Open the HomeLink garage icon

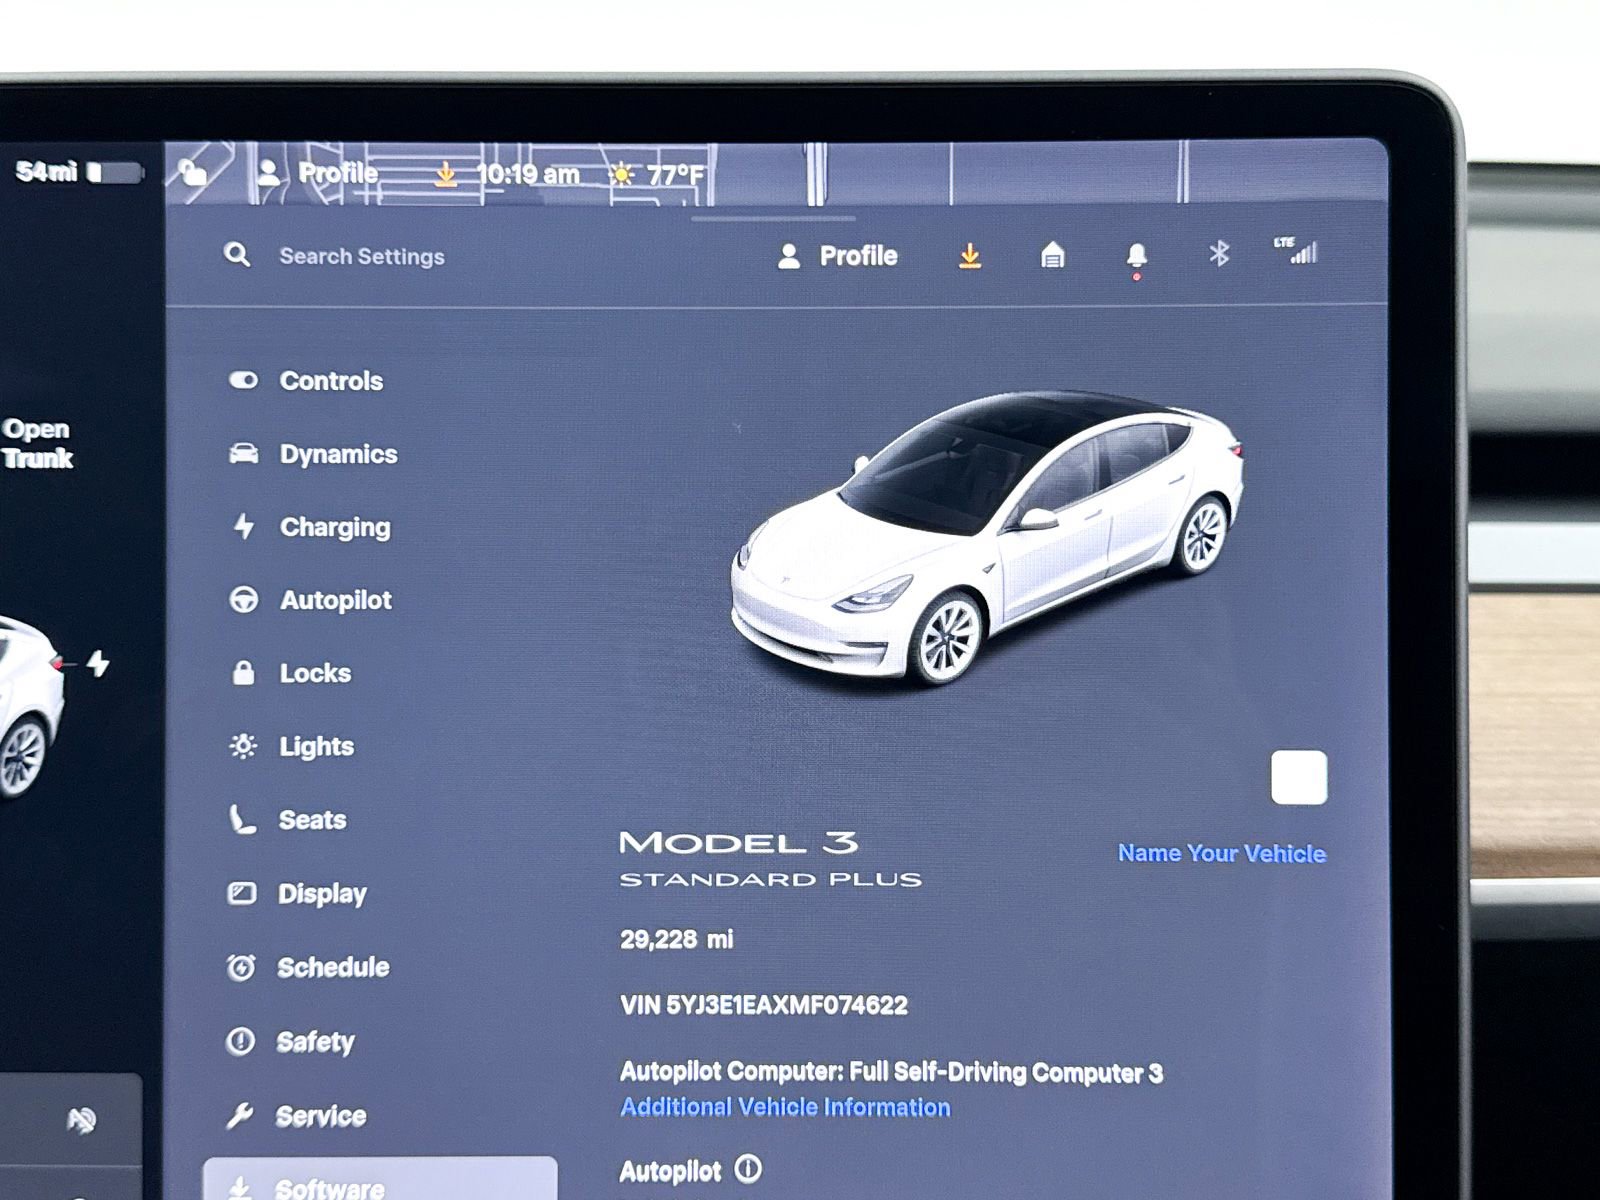[1053, 255]
